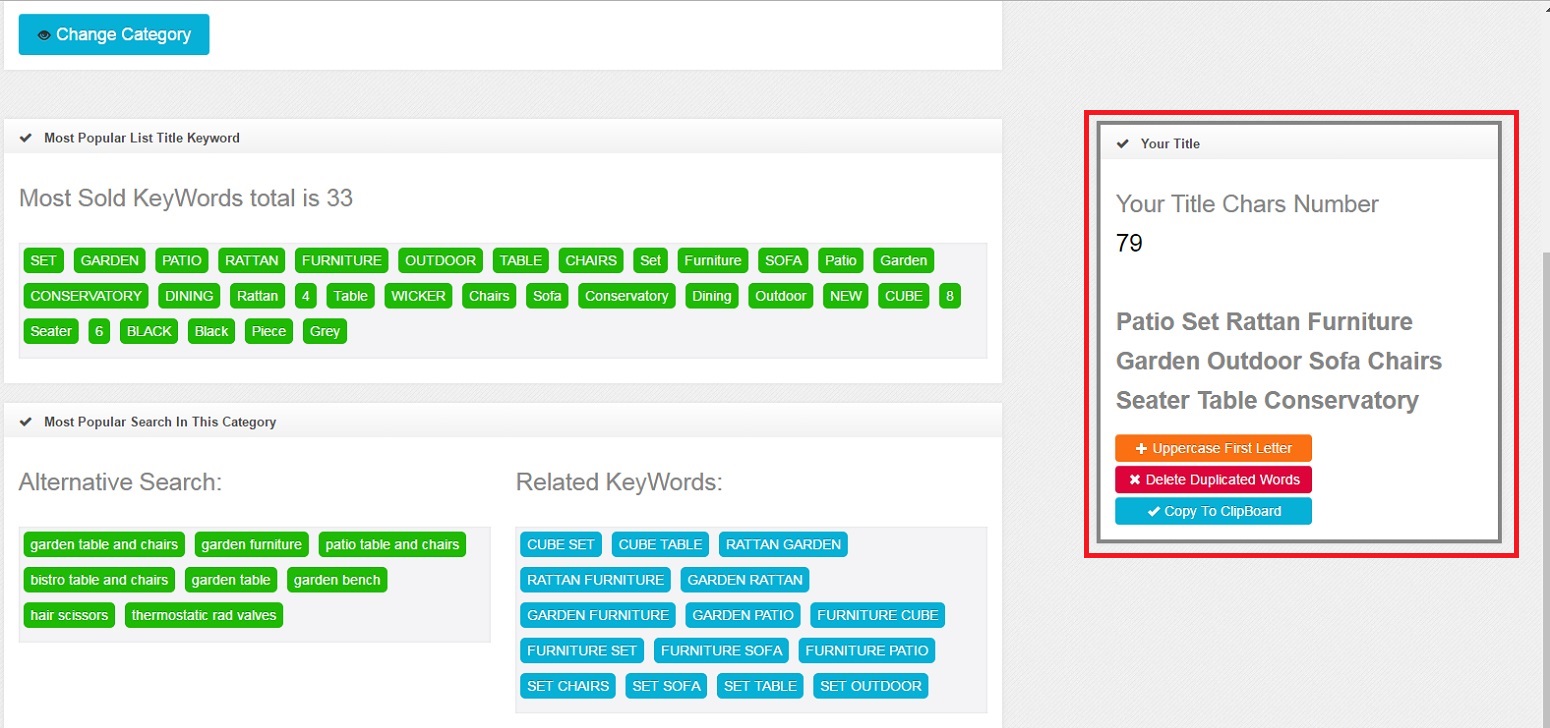Image resolution: width=1550 pixels, height=728 pixels.
Task: Add the WICKER keyword tag
Action: pos(417,296)
